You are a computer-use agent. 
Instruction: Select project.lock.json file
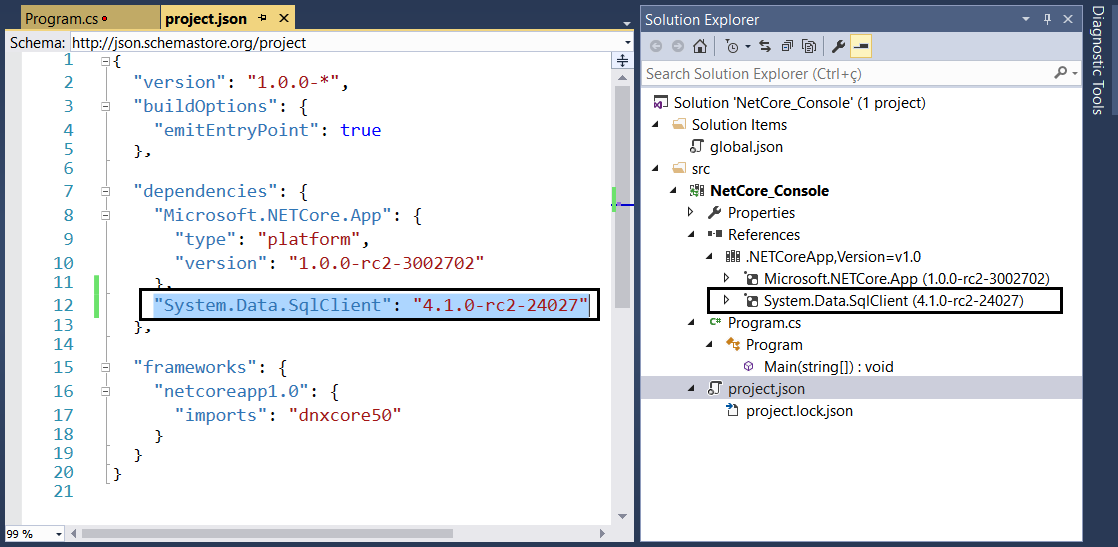(799, 411)
